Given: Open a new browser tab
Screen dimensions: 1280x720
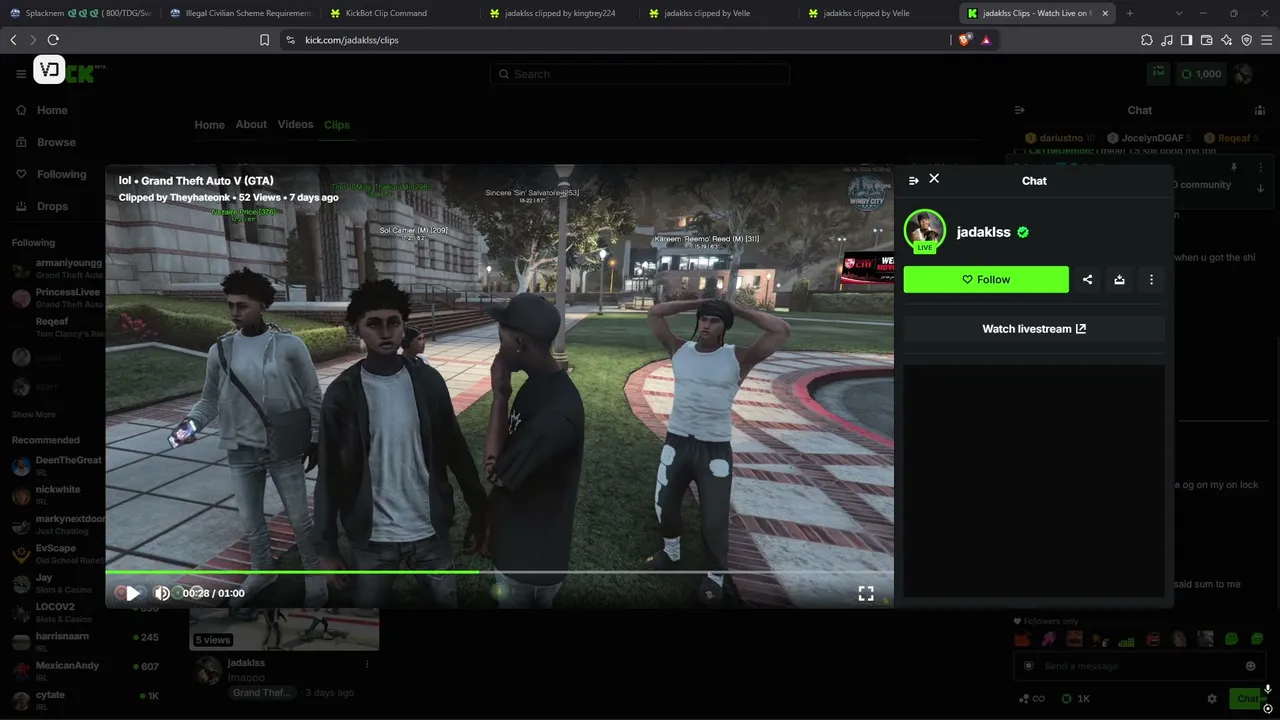Looking at the screenshot, I should coord(1130,13).
